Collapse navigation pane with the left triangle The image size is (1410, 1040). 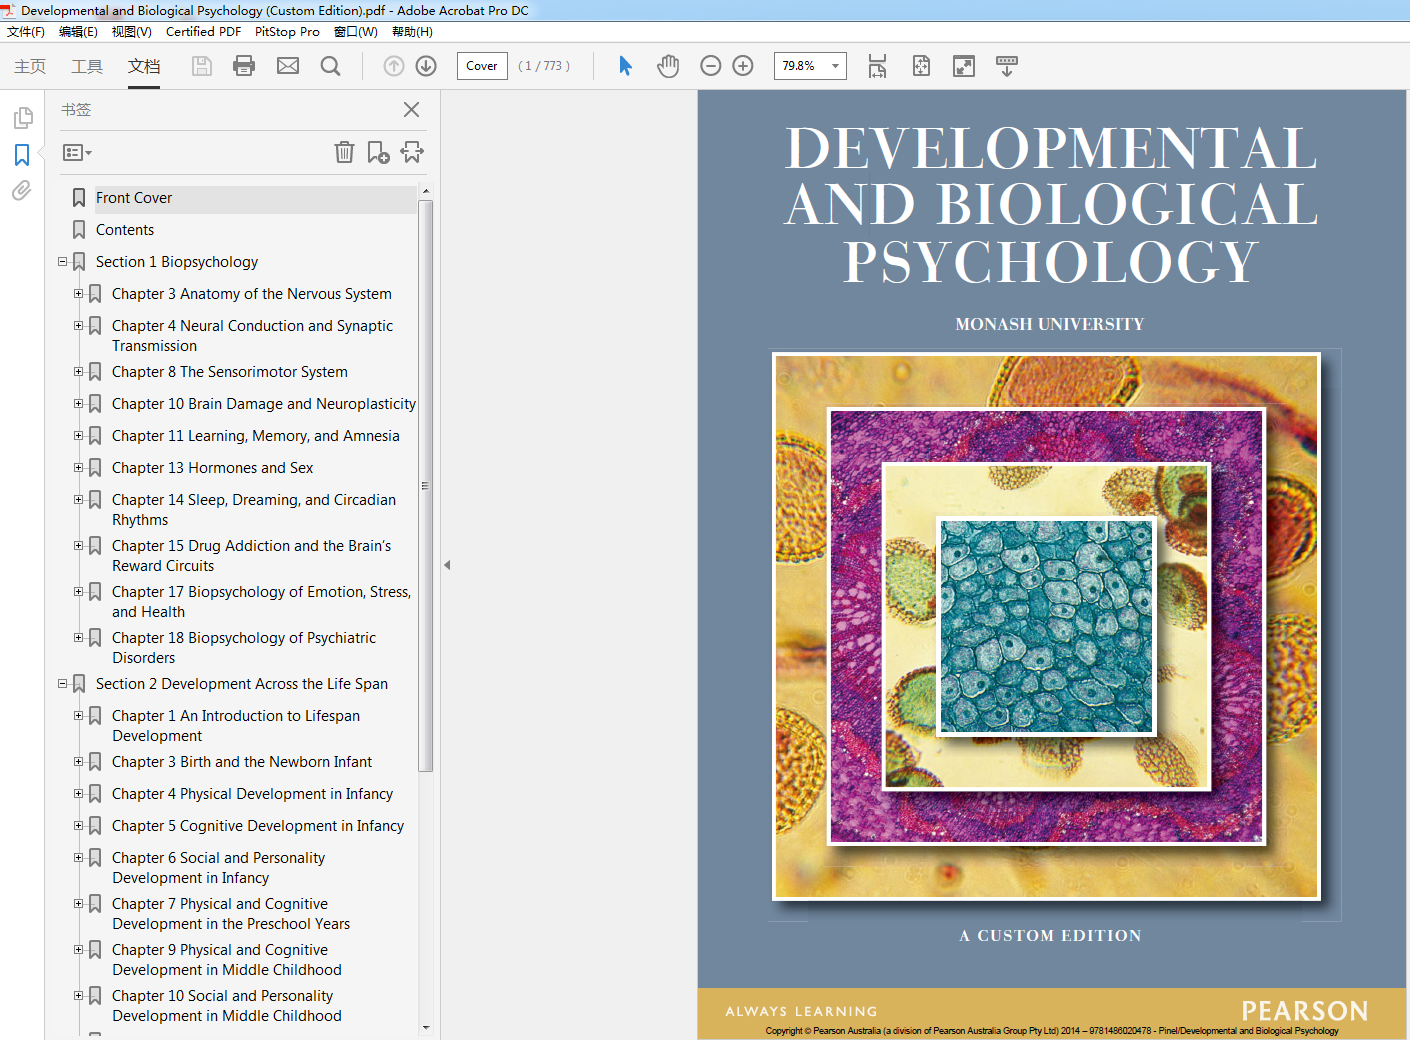(447, 565)
